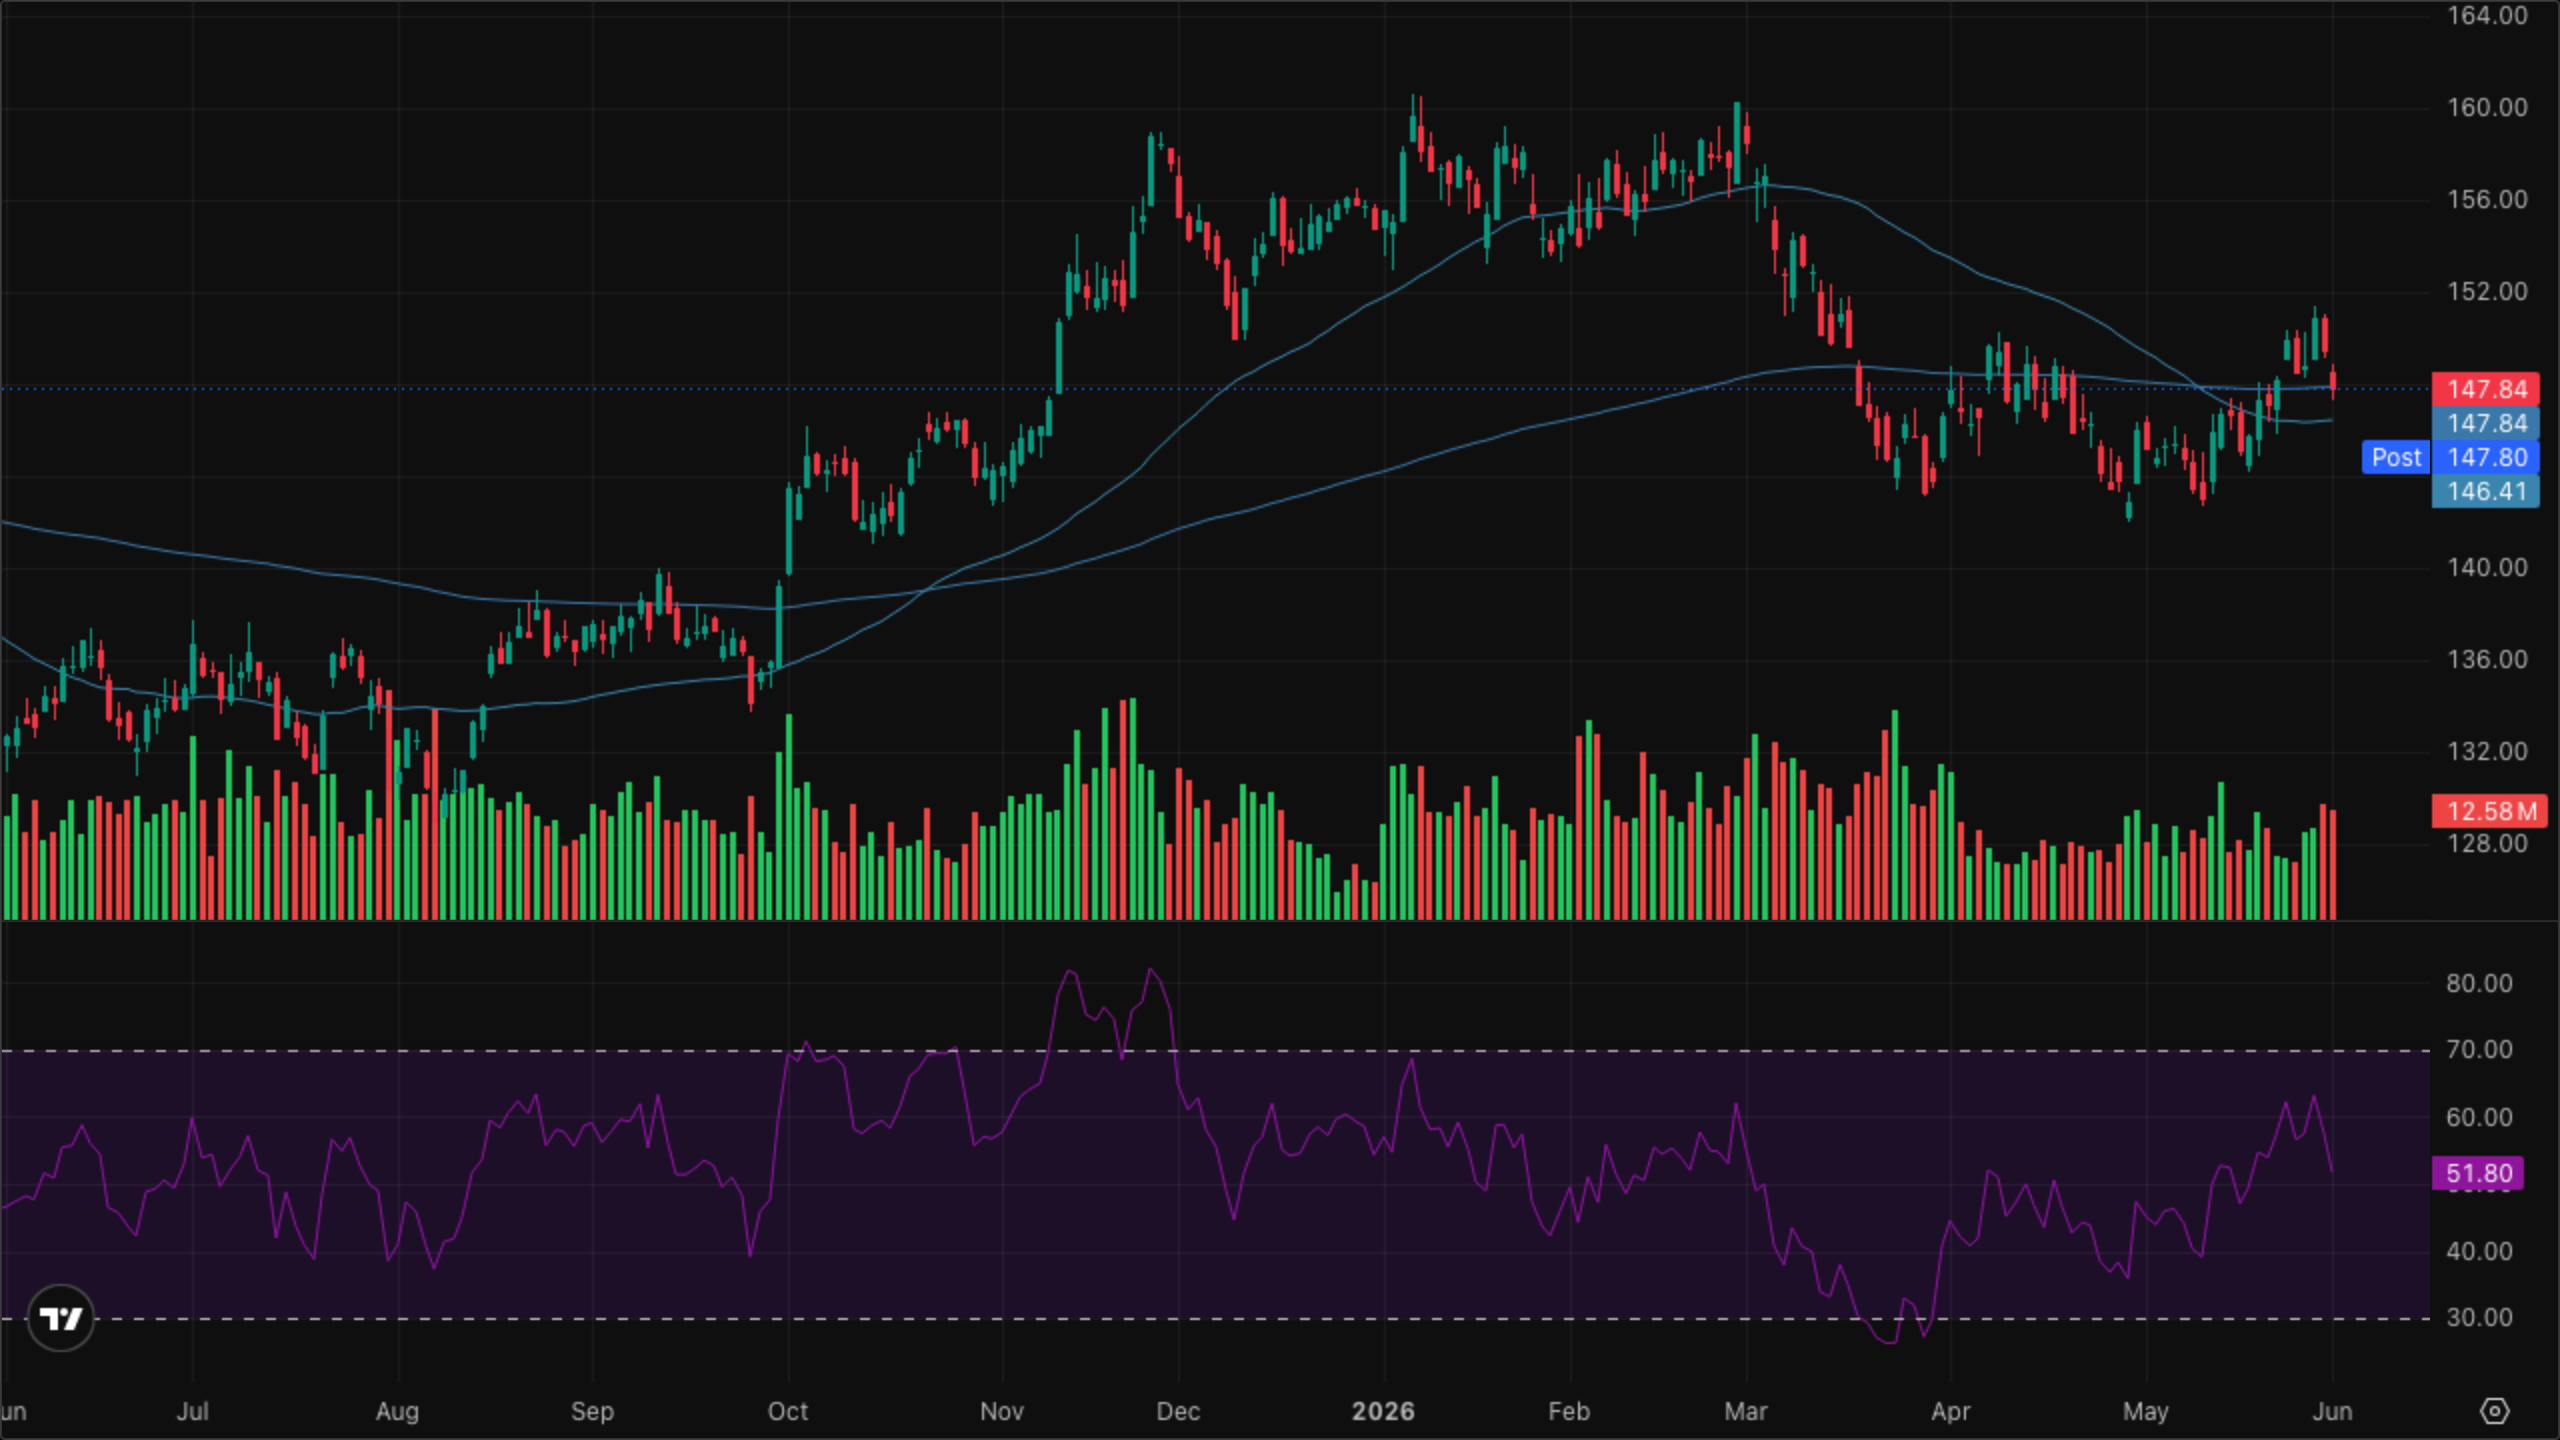Click the Apr date axis label
This screenshot has height=1440, width=2560.
point(1951,1412)
